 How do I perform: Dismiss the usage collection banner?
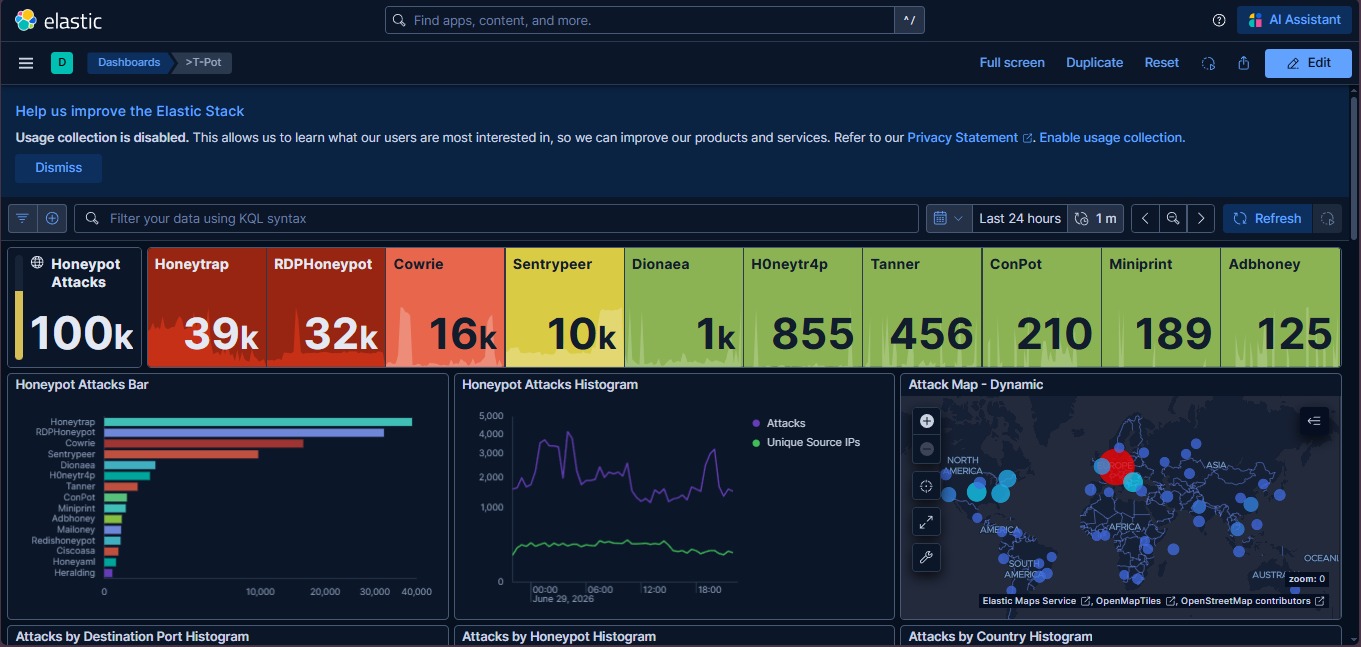[59, 168]
